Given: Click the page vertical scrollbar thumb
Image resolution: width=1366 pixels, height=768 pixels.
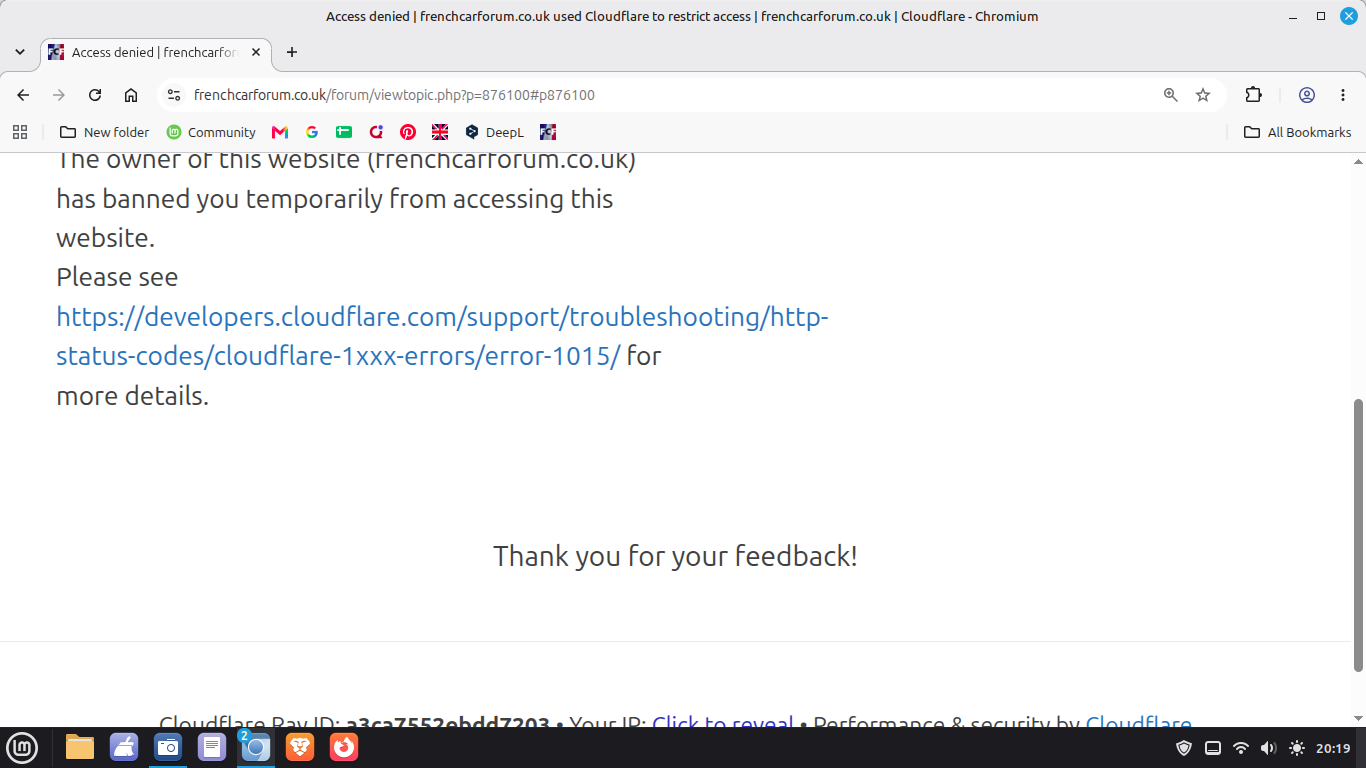Looking at the screenshot, I should [x=1358, y=535].
